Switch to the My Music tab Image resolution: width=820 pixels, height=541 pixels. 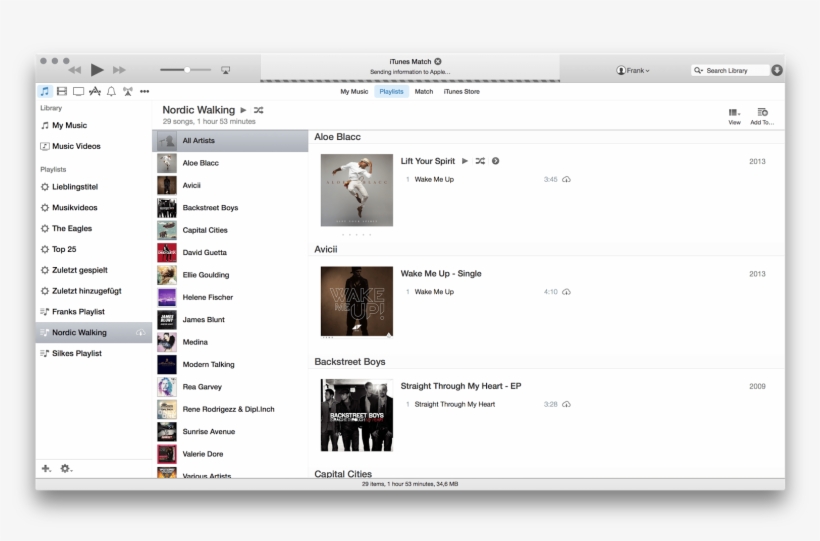(354, 92)
